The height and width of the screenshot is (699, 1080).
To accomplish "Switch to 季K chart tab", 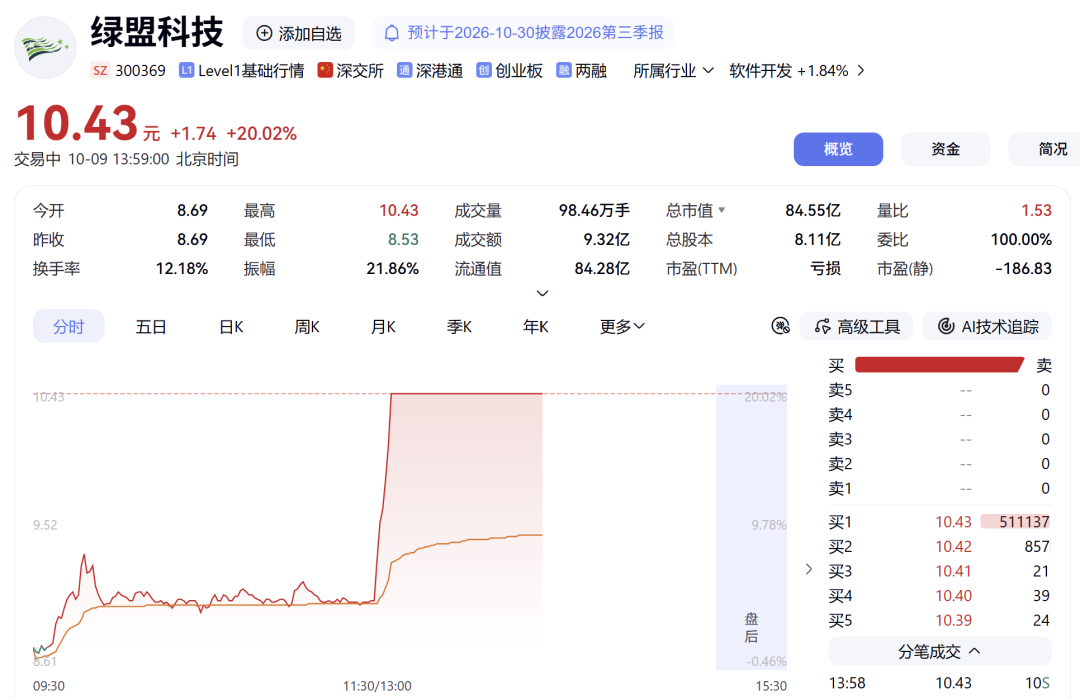I will [459, 326].
